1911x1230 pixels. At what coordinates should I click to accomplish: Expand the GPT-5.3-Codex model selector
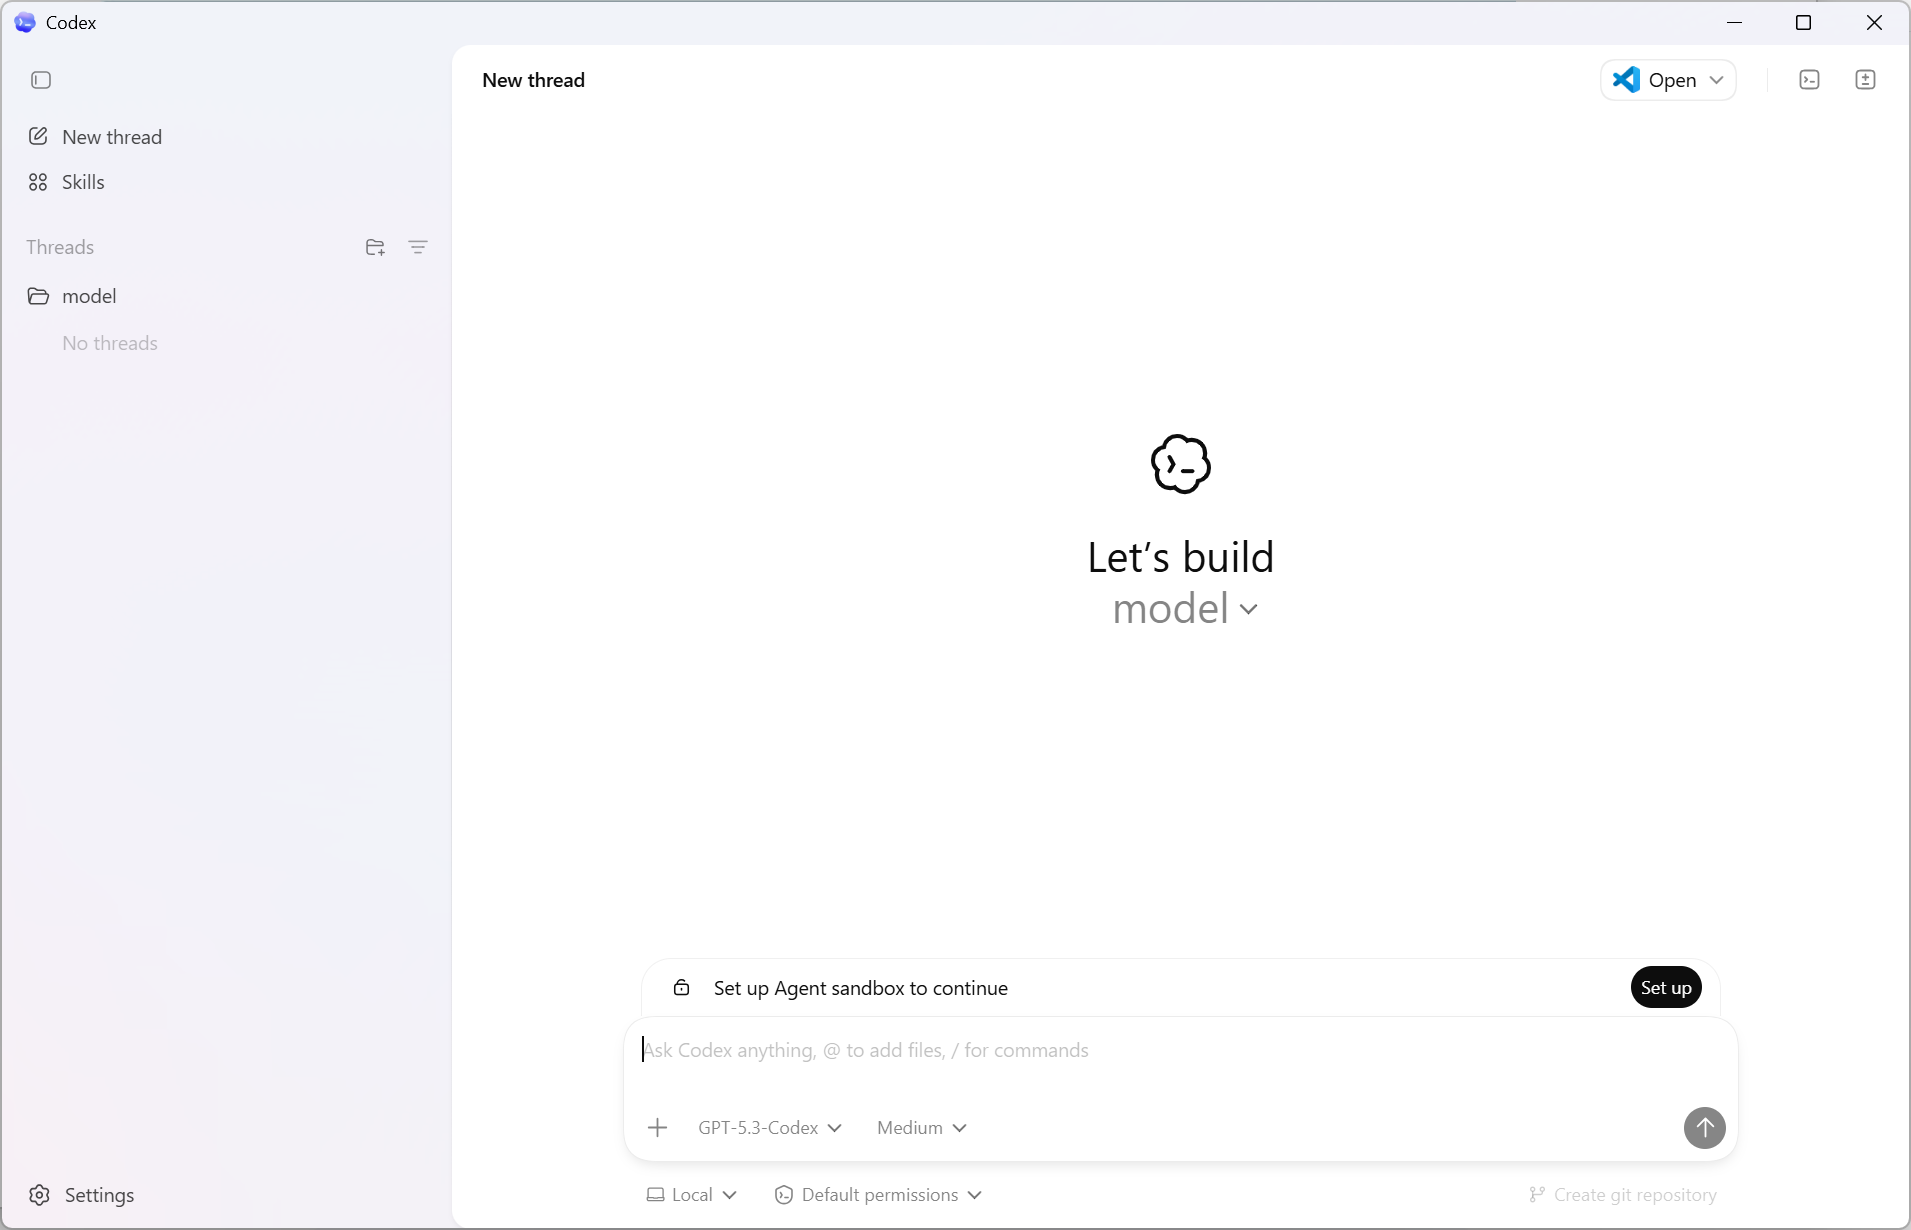pyautogui.click(x=769, y=1128)
